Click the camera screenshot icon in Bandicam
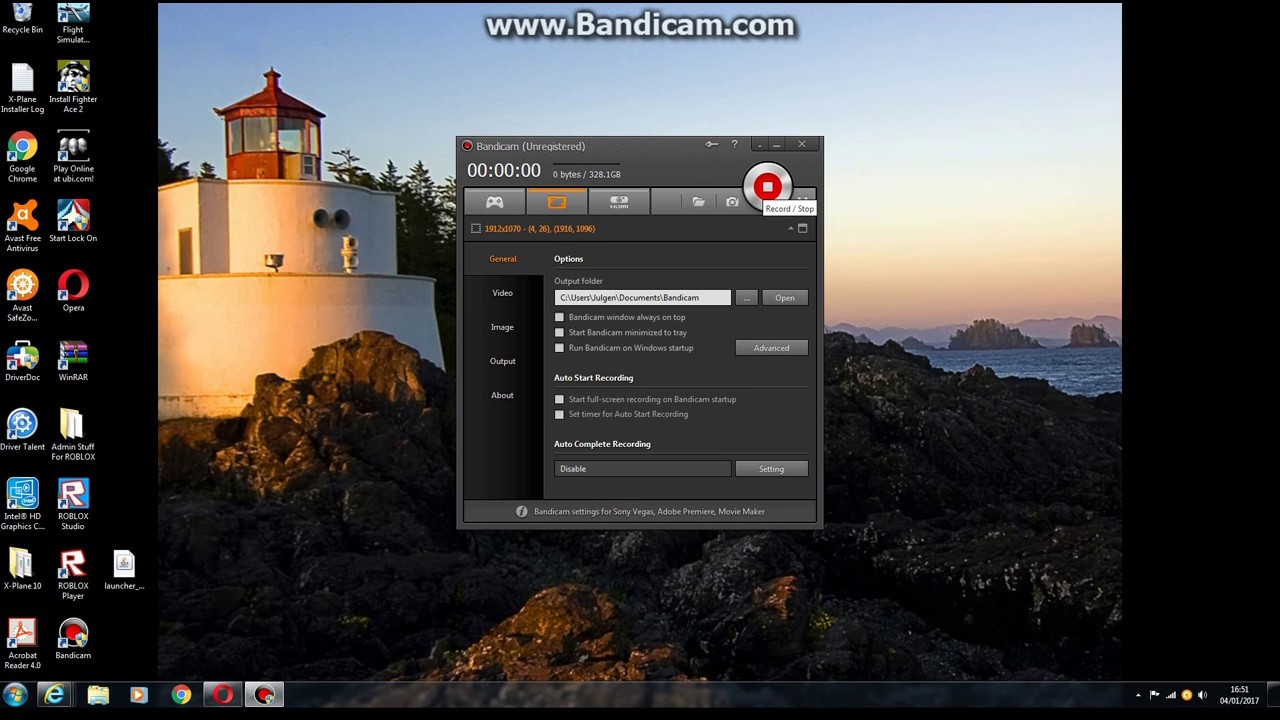 click(732, 202)
